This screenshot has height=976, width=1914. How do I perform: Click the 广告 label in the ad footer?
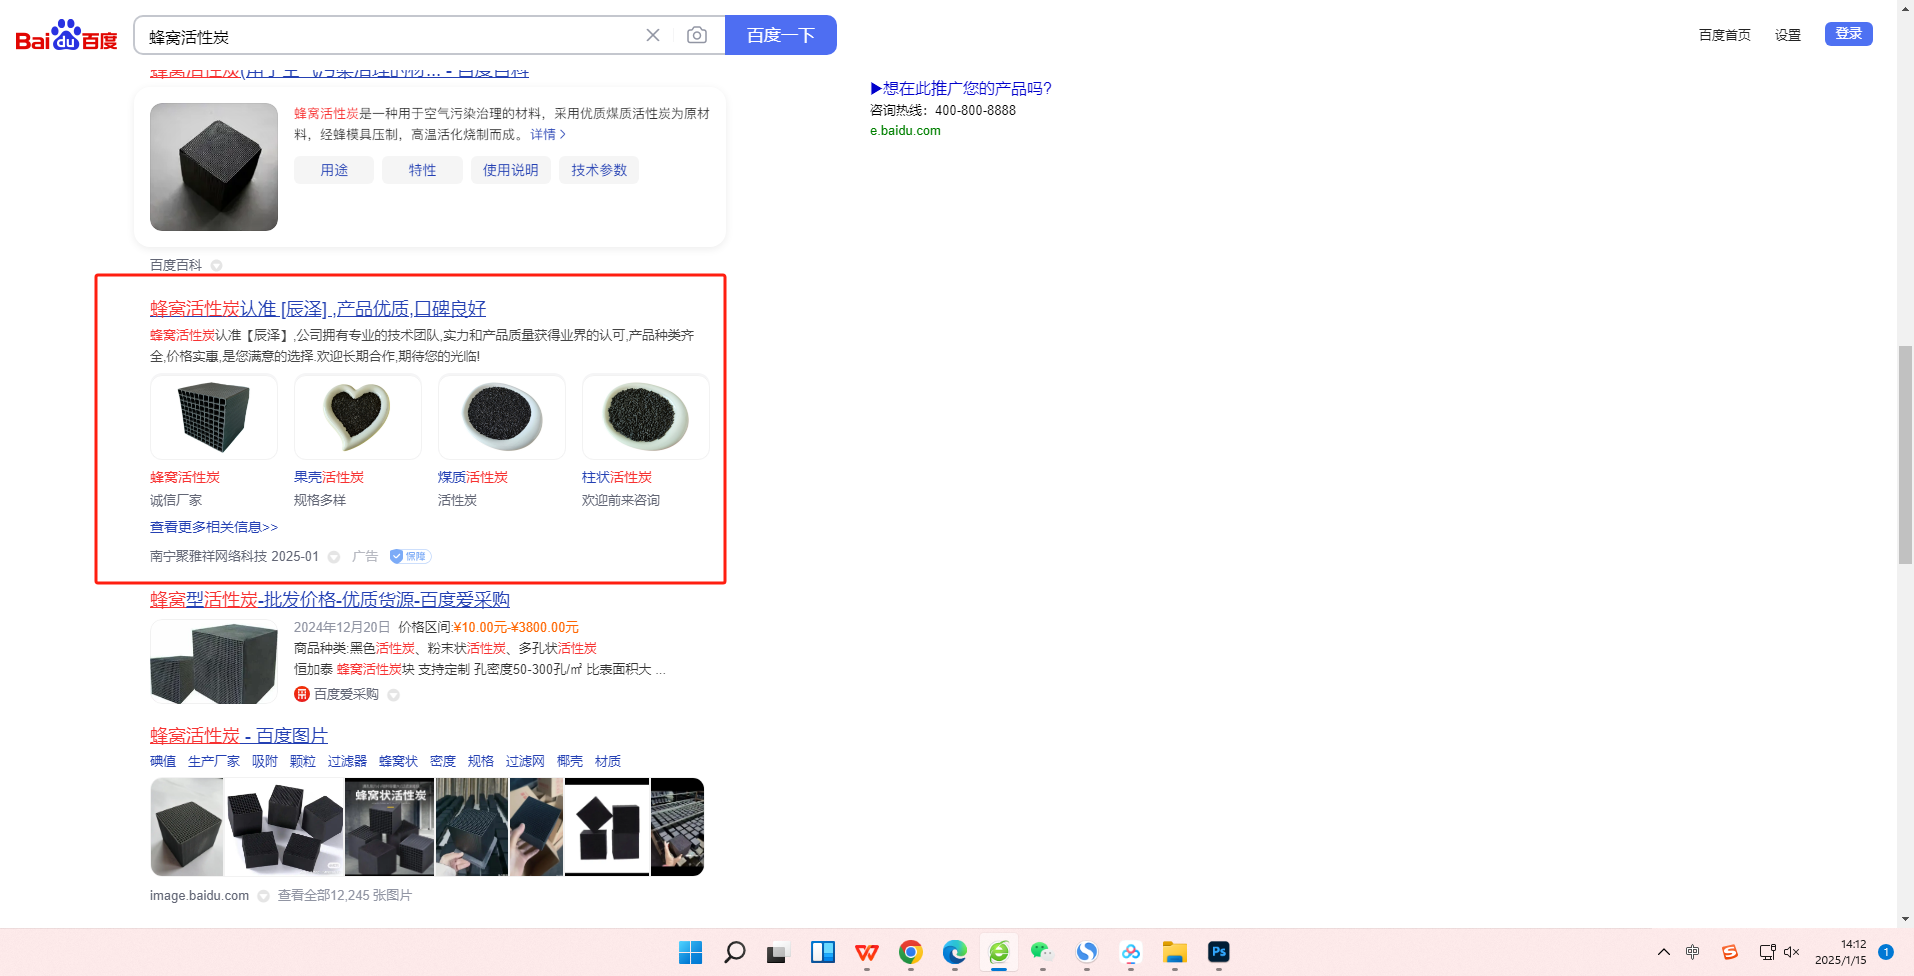365,556
